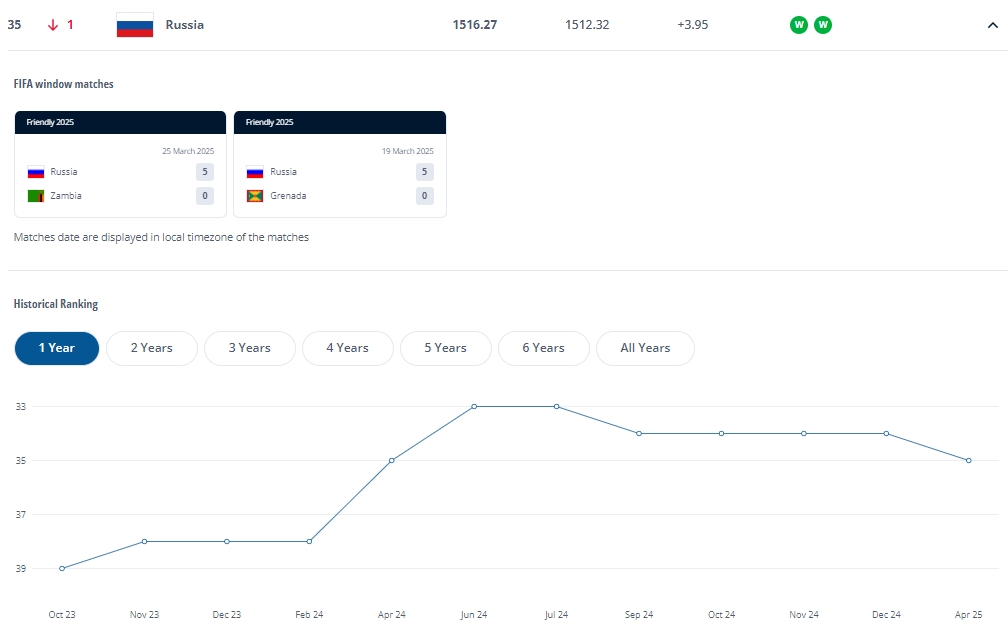
Task: Click Russia flag in the Grenada match card
Action: pos(255,172)
